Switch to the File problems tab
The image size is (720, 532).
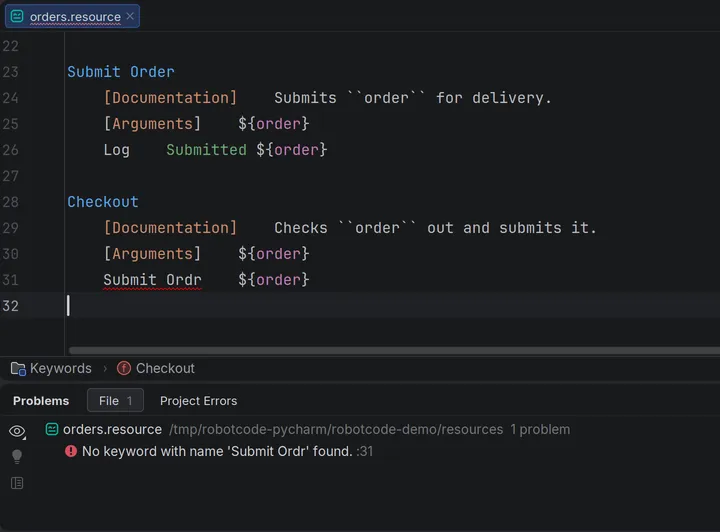[x=115, y=401]
